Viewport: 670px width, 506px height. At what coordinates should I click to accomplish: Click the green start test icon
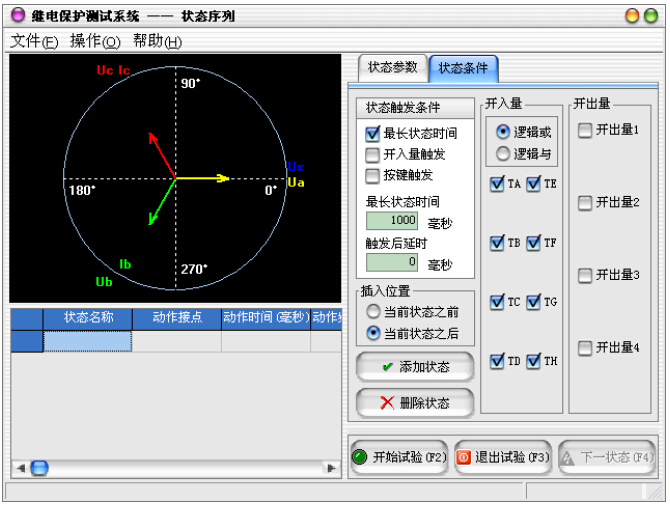pos(360,457)
